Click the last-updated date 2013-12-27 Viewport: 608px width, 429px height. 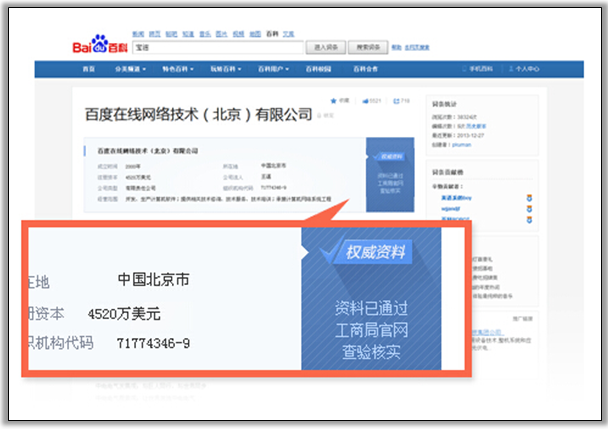point(470,135)
